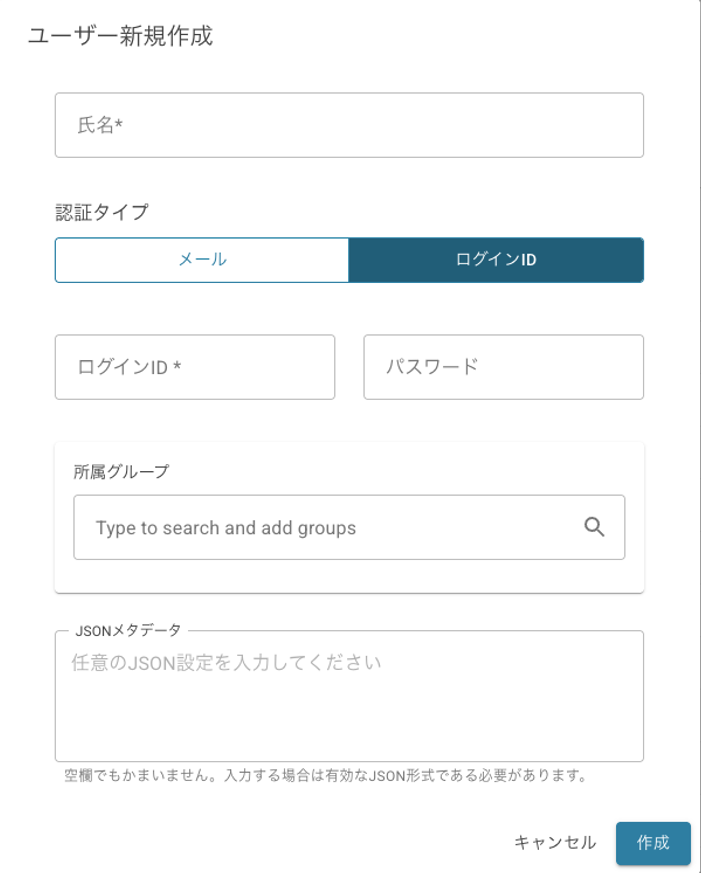Click the パスワード placeholder text

[x=432, y=367]
